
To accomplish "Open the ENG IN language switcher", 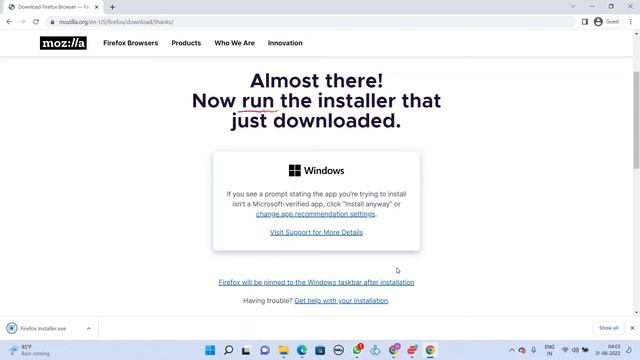I will pos(549,350).
